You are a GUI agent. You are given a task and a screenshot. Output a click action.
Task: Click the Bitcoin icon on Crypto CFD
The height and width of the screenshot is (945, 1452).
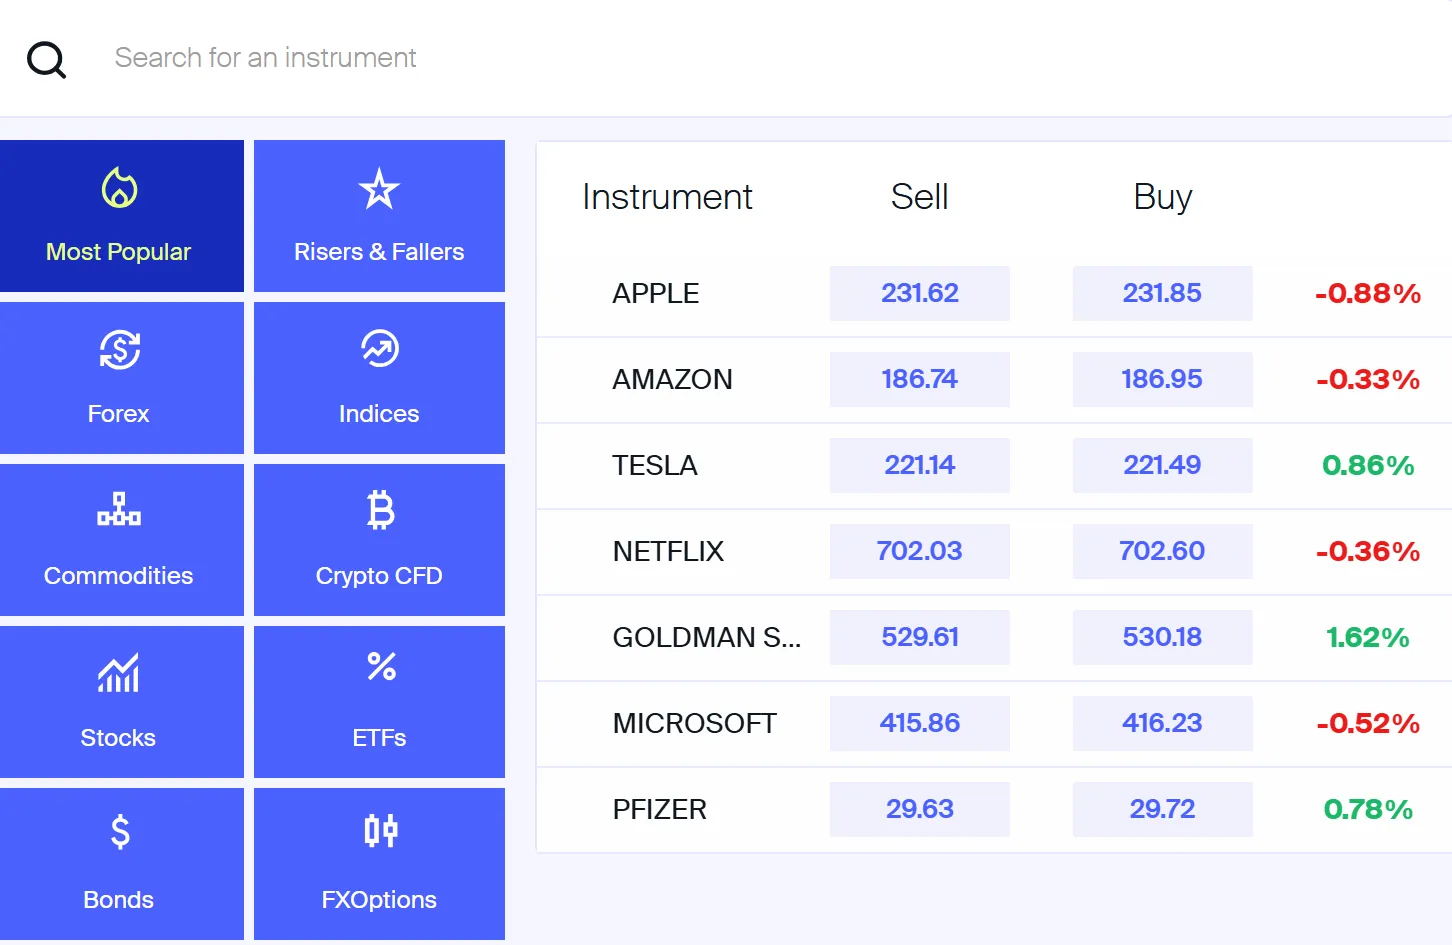click(380, 510)
